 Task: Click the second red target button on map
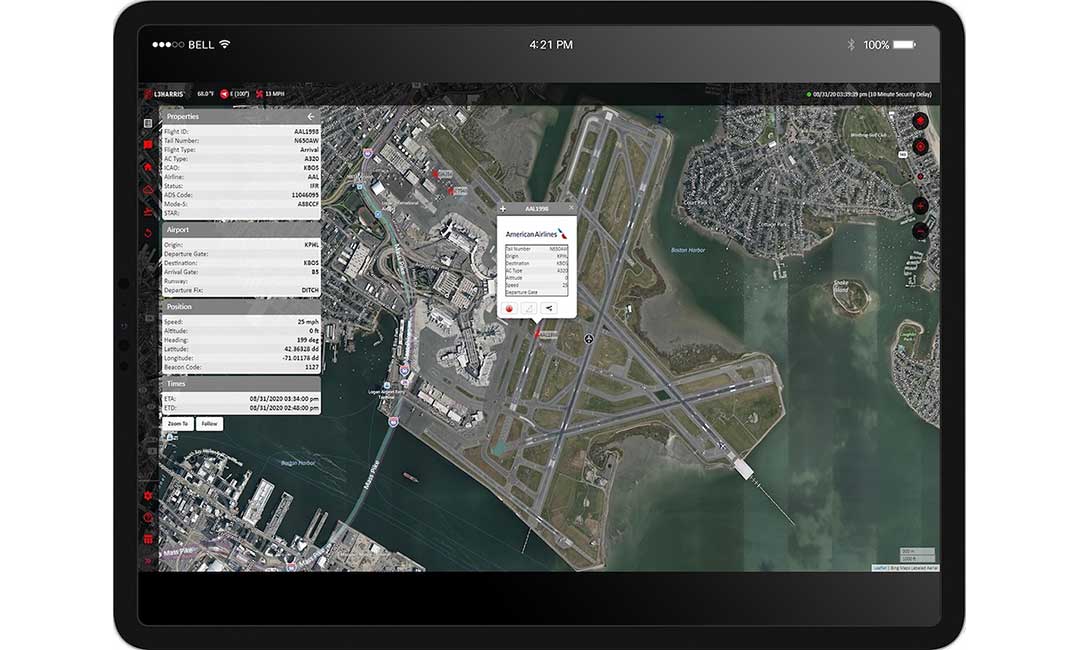click(x=920, y=147)
